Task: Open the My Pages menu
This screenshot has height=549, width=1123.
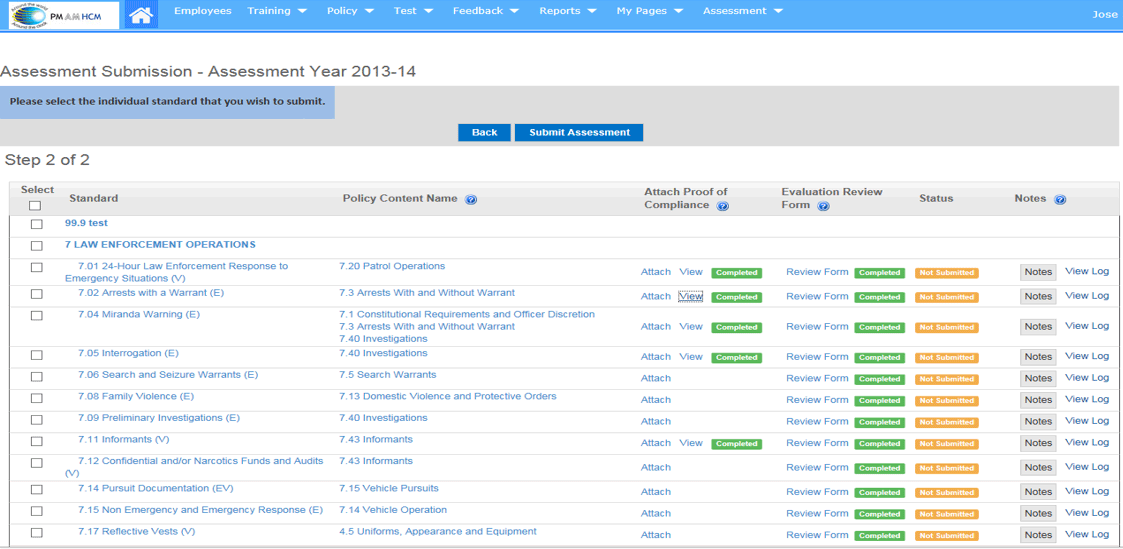Action: 649,11
